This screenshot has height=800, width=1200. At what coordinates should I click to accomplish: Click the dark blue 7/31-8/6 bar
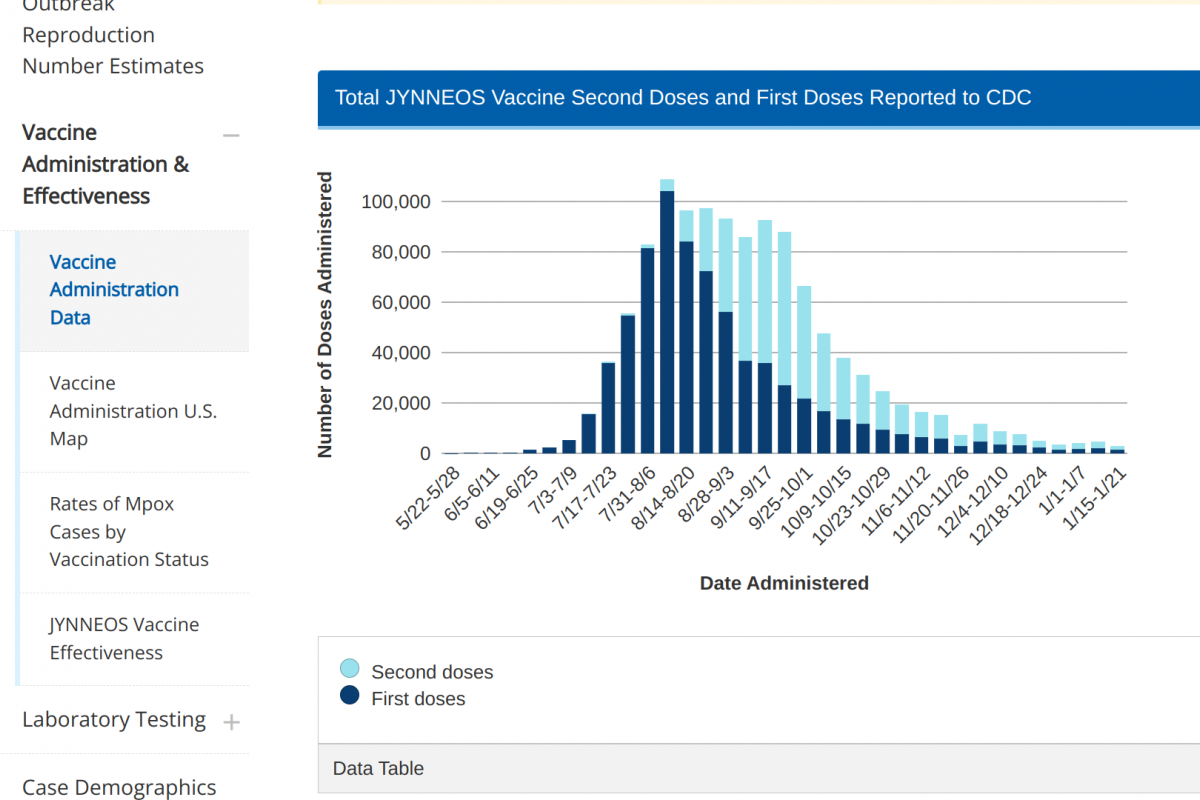pos(647,350)
